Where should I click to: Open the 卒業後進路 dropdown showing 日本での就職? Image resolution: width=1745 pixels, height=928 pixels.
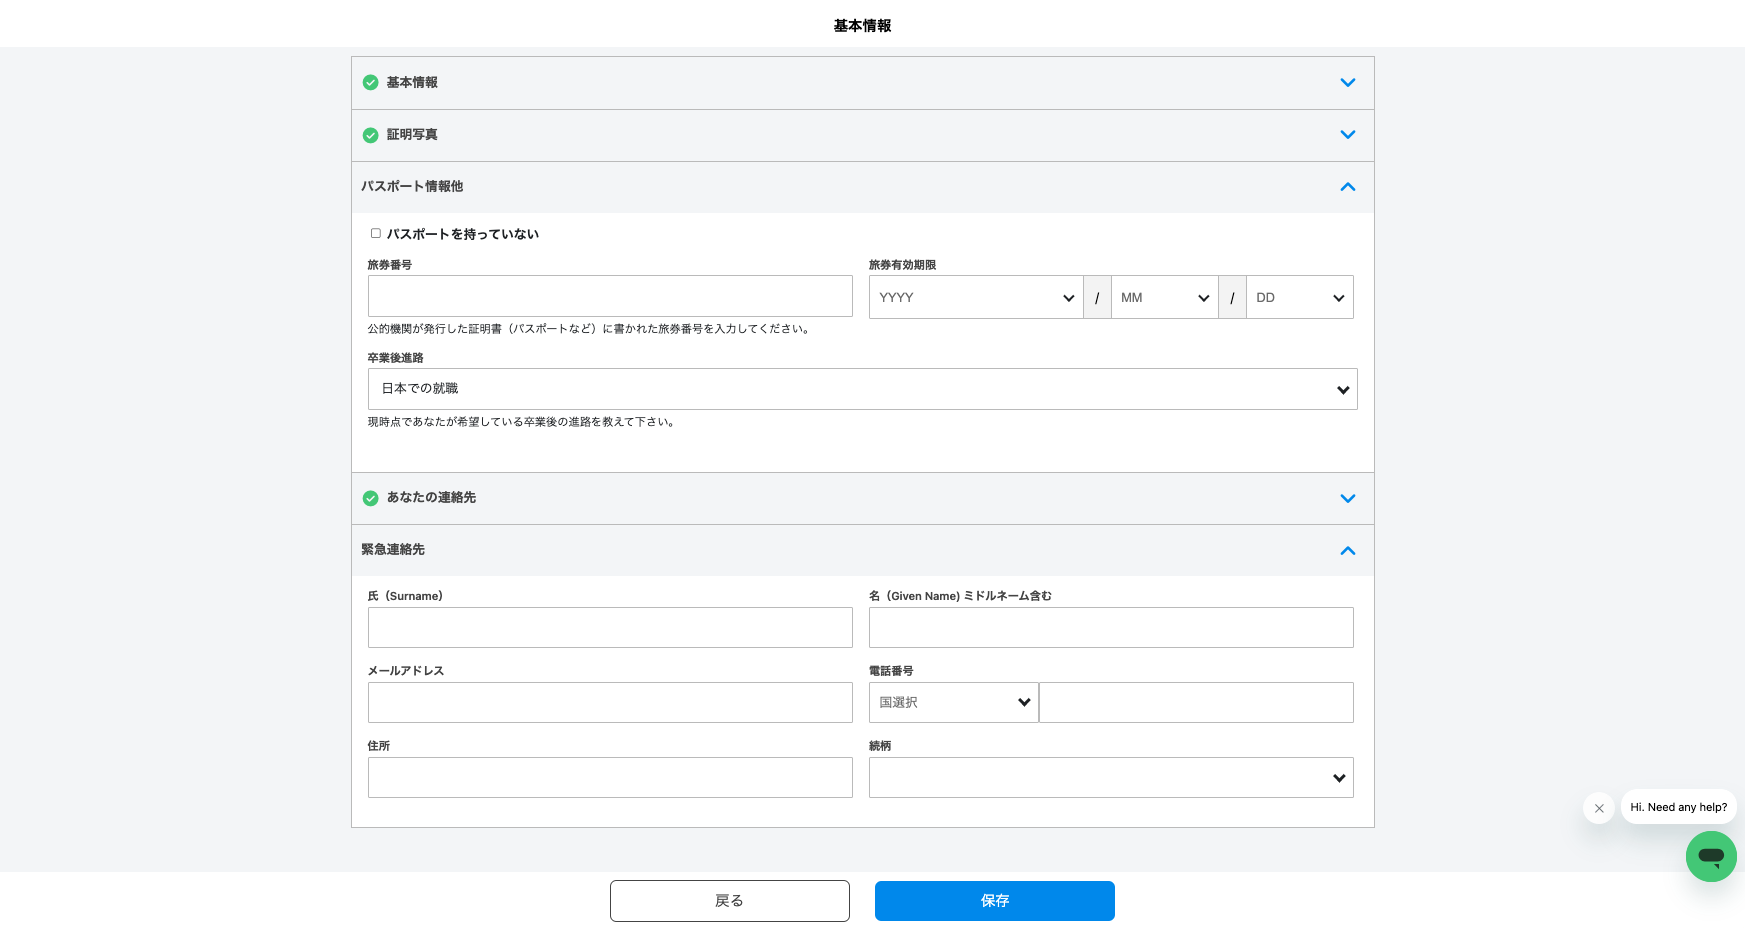[862, 389]
